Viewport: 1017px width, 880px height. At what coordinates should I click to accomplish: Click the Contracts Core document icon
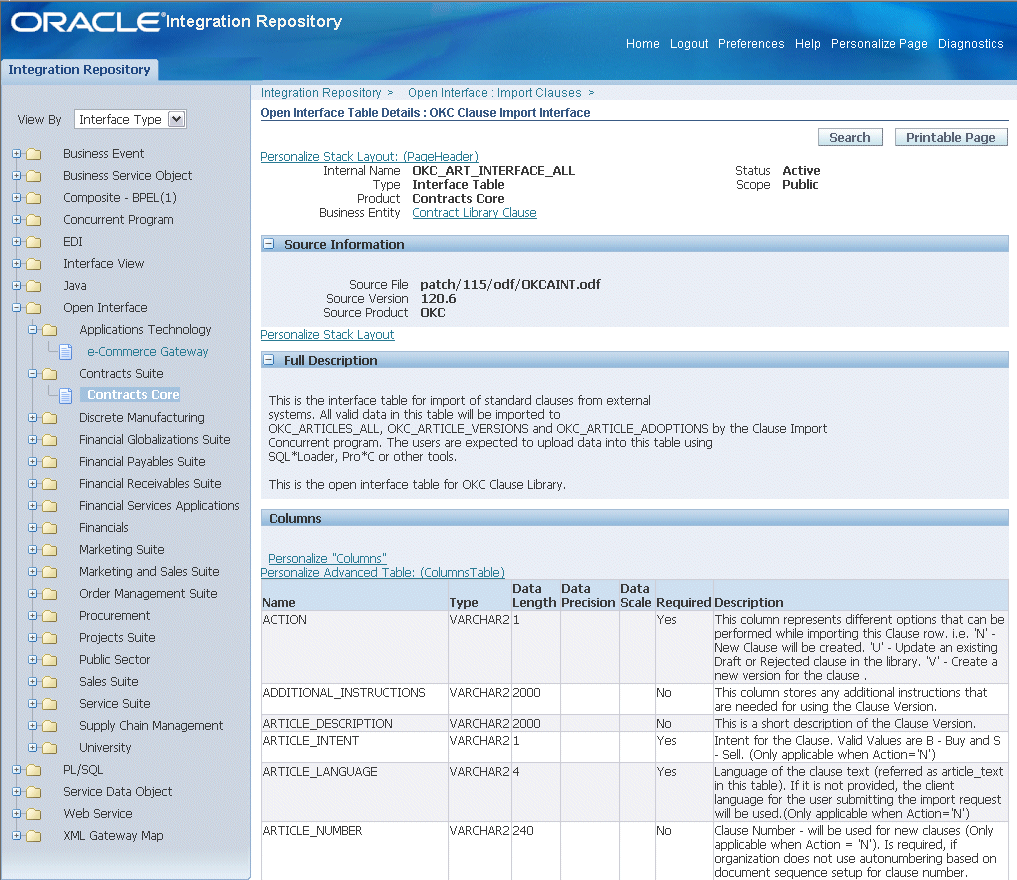[66, 395]
